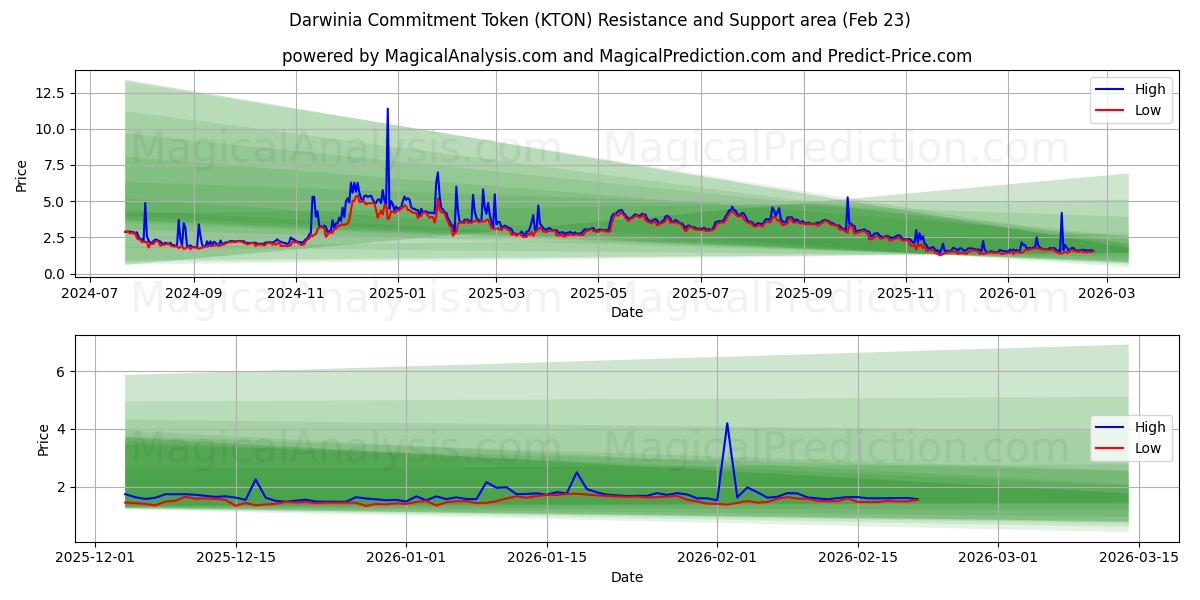Image resolution: width=1200 pixels, height=600 pixels.
Task: Click the tallest blue price spike near 2025-01
Action: (387, 110)
